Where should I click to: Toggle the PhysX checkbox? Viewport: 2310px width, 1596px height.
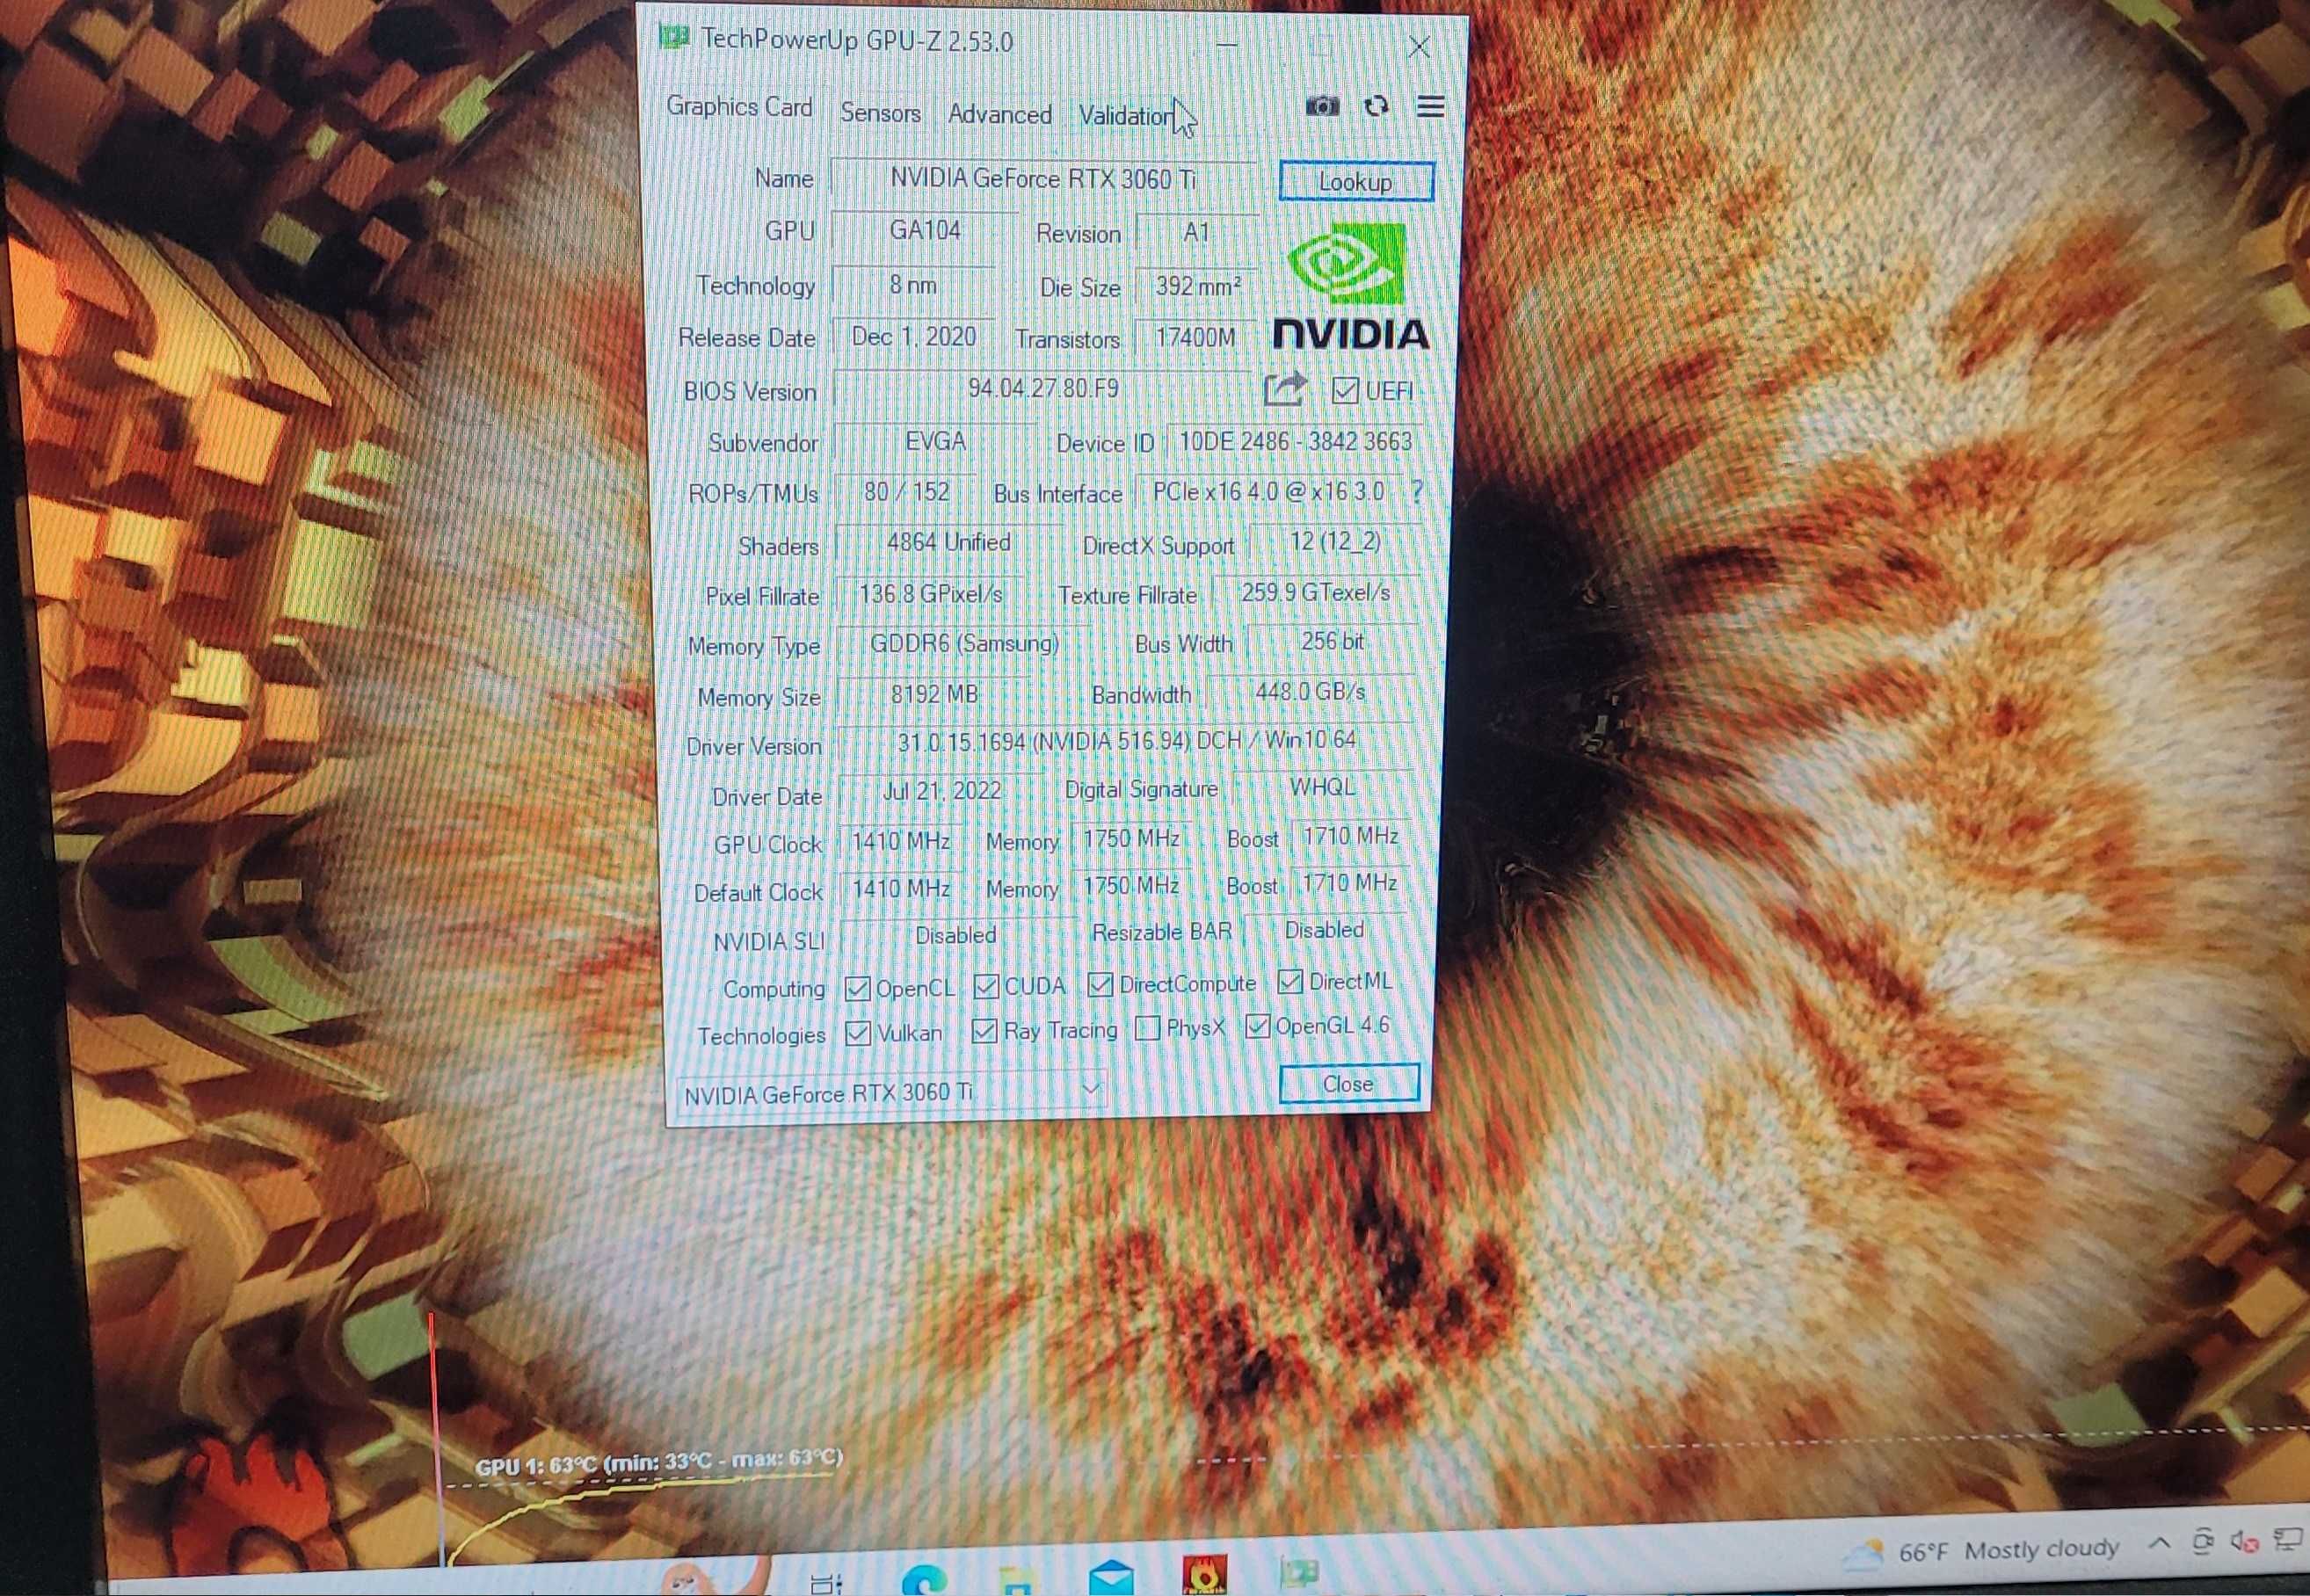click(1149, 1027)
